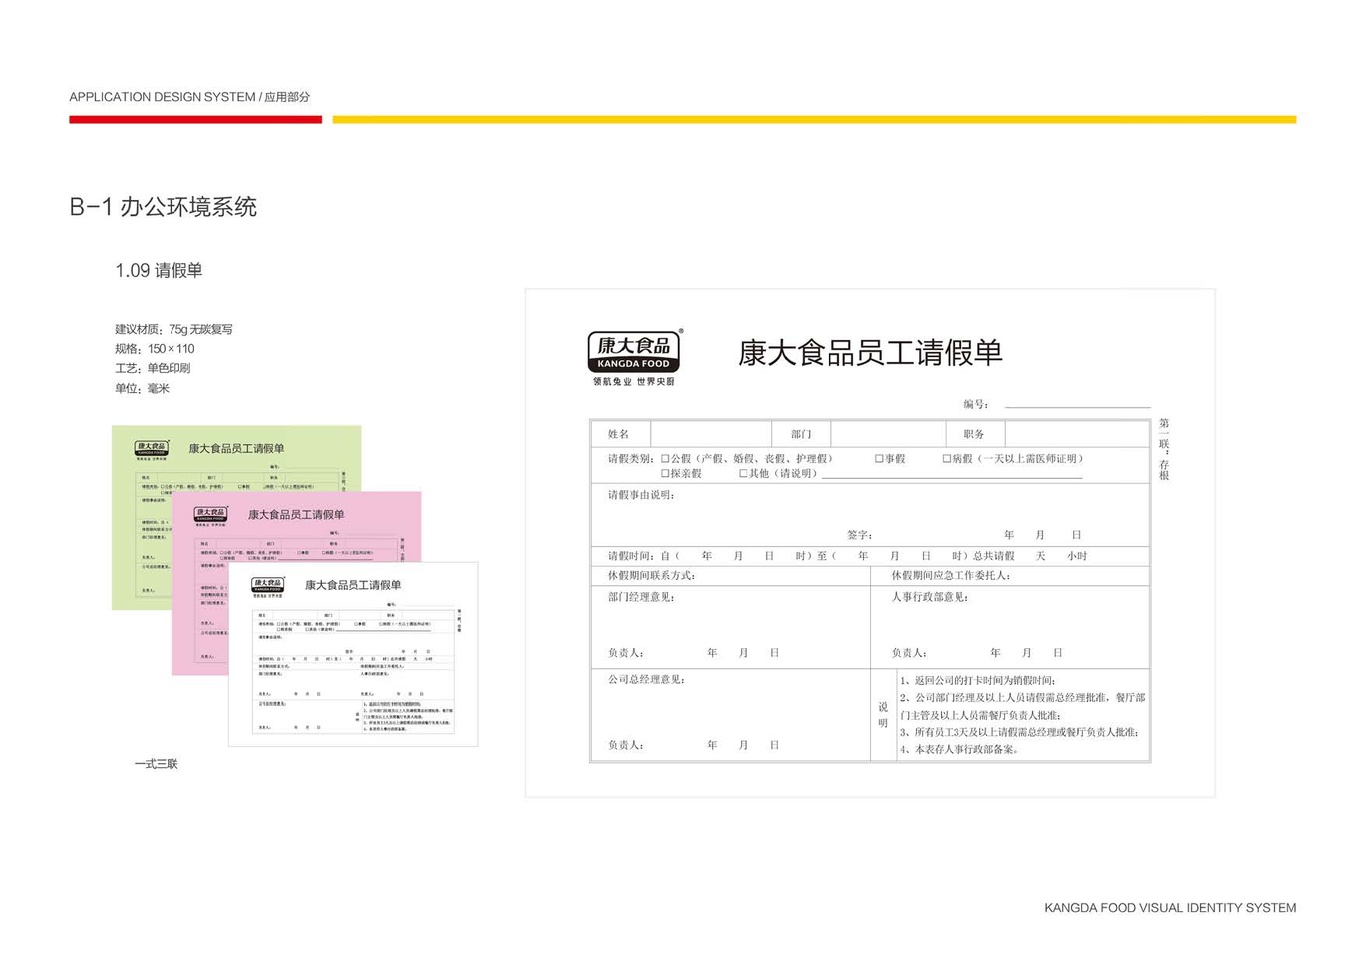The image size is (1366, 972).
Task: Click the text 建议材质：75g 无碳复写
Action: point(174,329)
